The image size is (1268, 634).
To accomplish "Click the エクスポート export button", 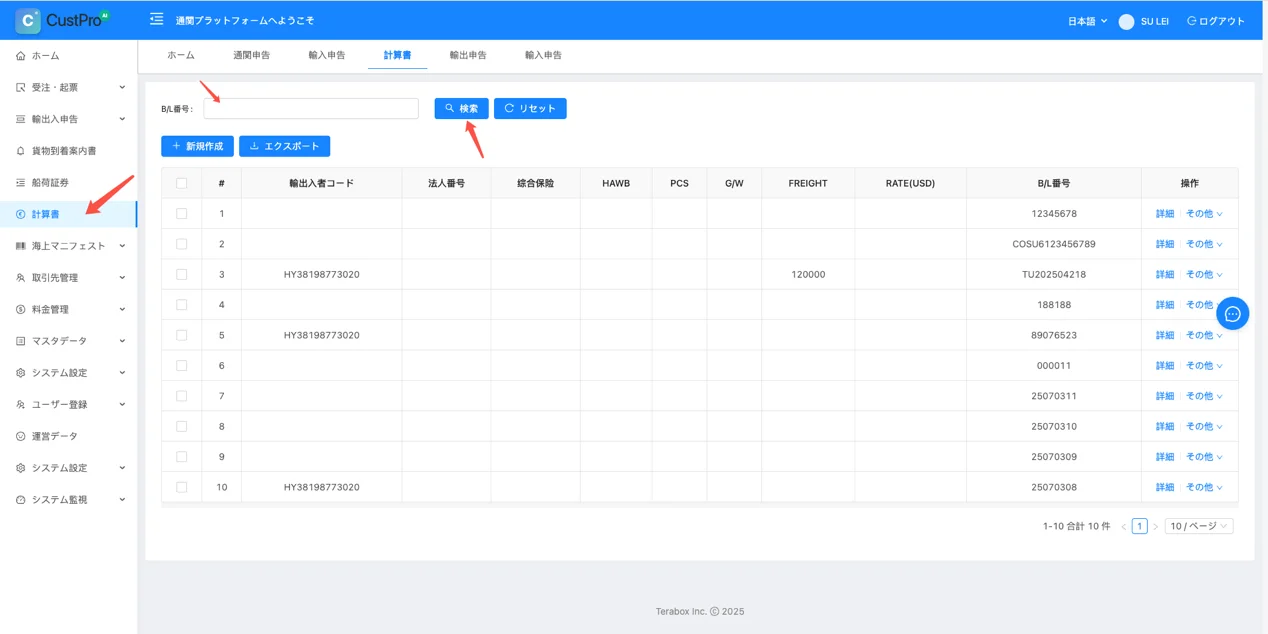I will click(x=284, y=146).
